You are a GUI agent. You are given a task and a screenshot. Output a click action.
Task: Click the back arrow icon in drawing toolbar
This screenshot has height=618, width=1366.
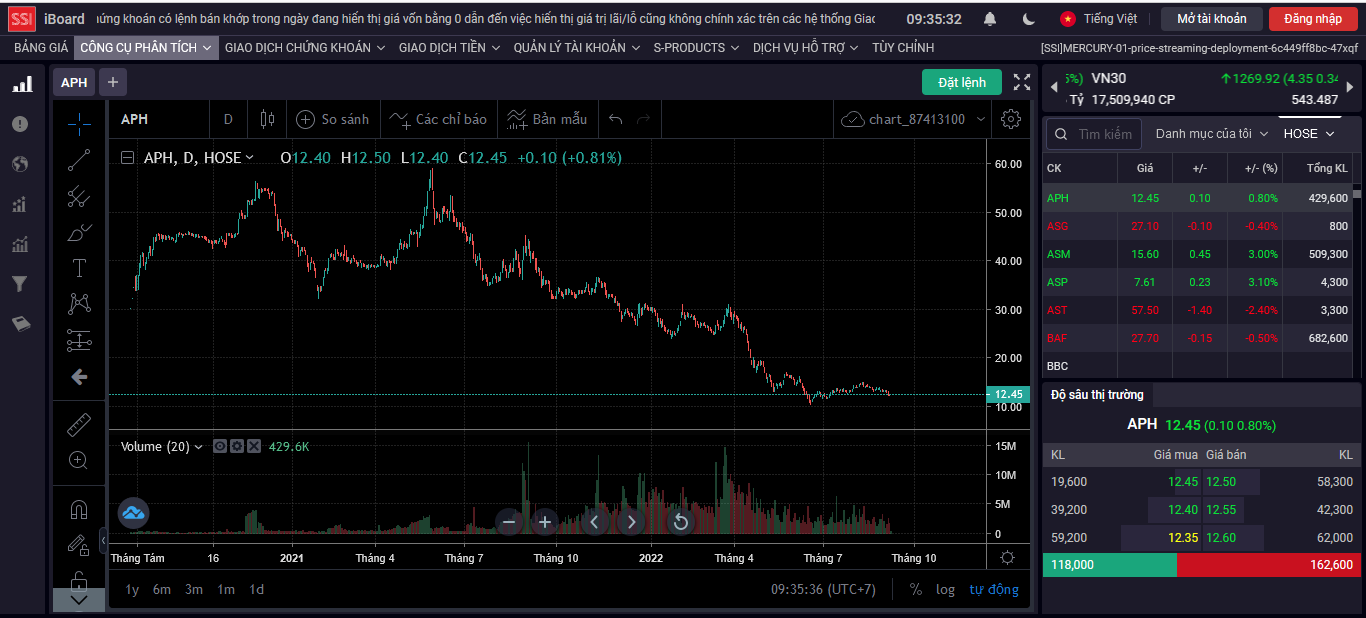click(79, 377)
